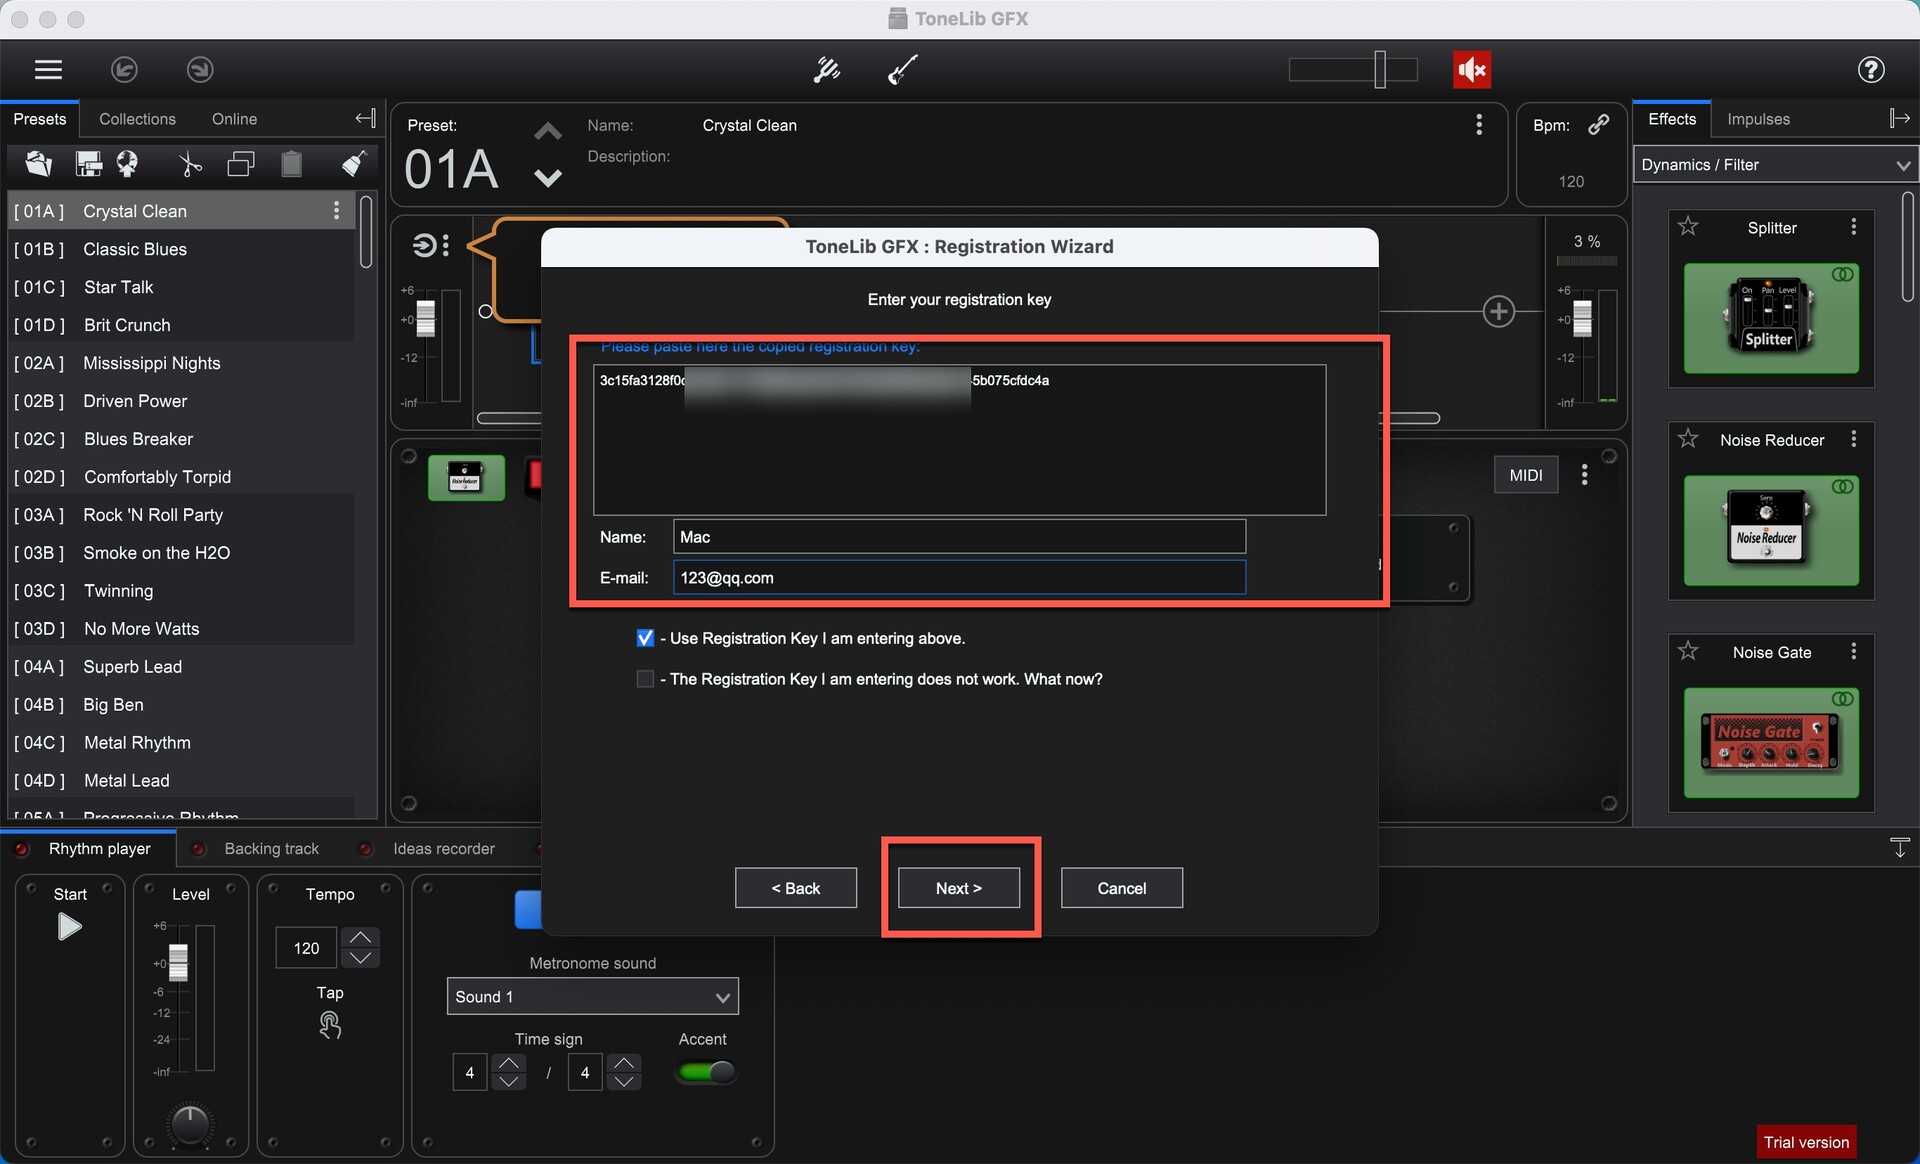Increase time sign numerator
Viewport: 1920px width, 1164px height.
point(509,1063)
